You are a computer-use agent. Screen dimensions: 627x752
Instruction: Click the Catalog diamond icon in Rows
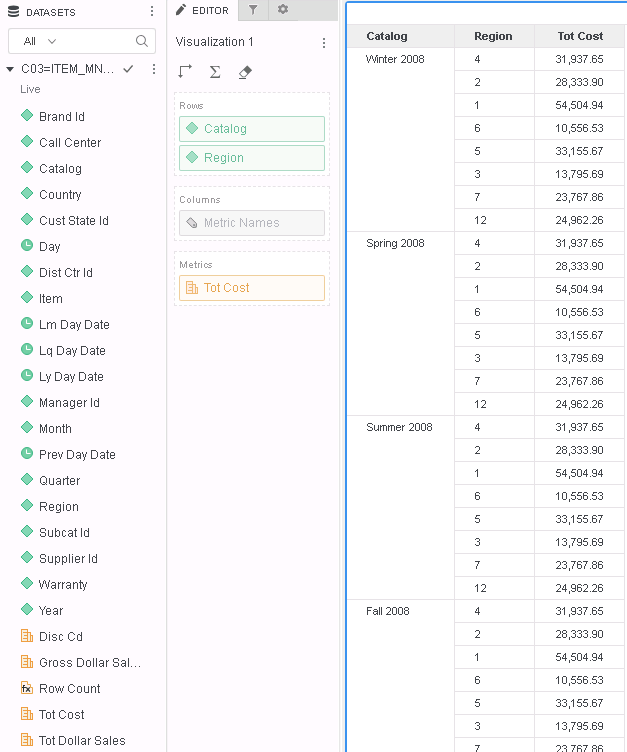[x=192, y=128]
